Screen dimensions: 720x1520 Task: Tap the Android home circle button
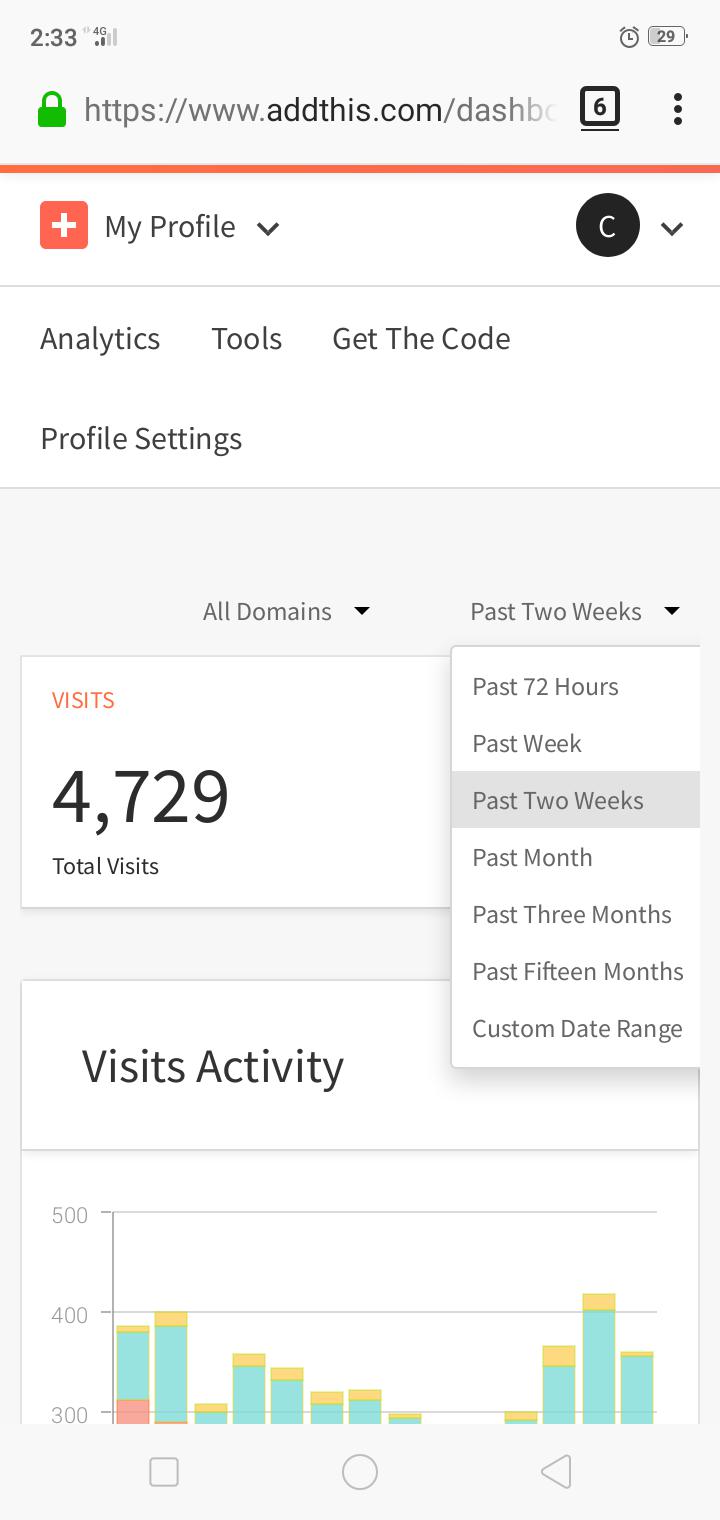pos(360,1471)
